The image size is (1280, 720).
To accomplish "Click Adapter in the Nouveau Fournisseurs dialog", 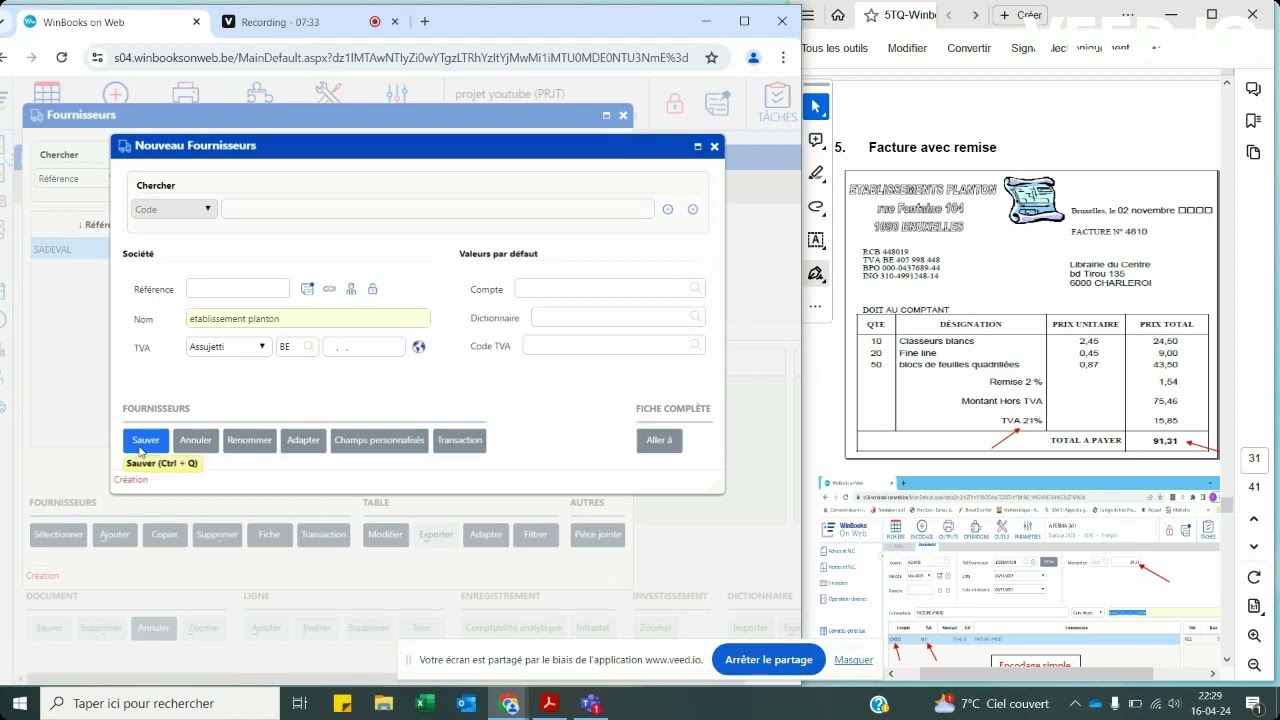I will 303,440.
